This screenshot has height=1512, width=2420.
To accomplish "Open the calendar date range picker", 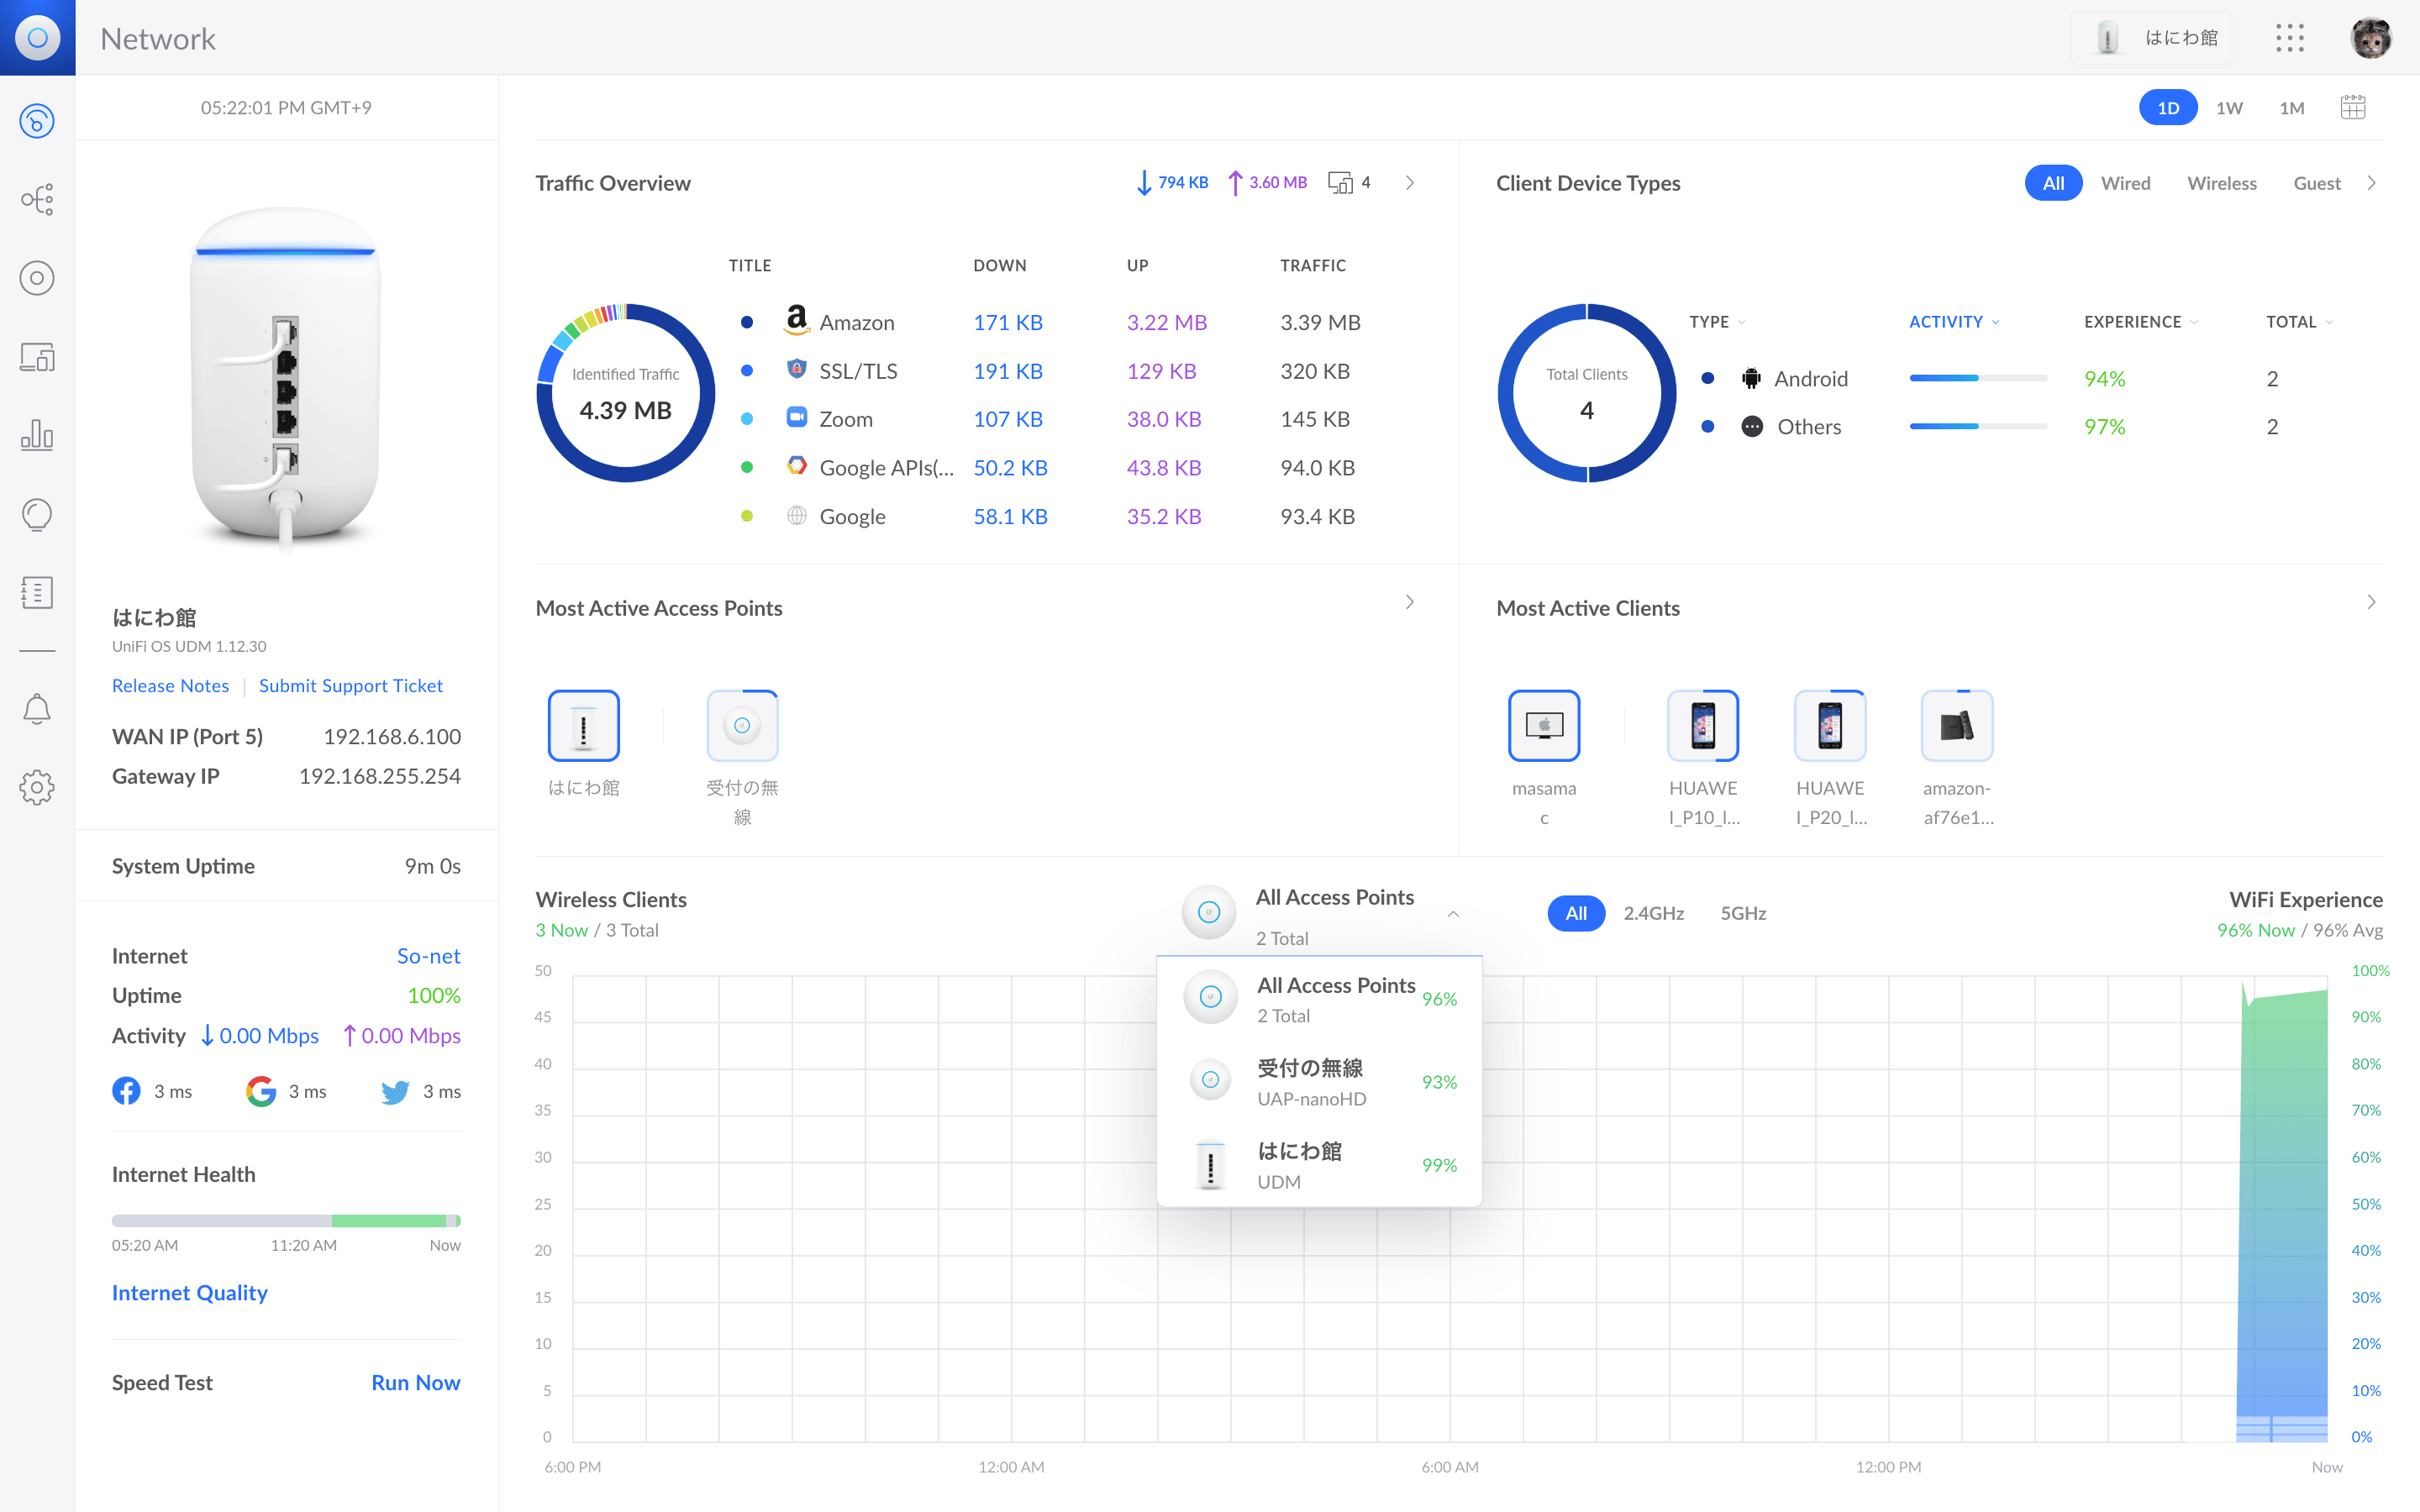I will point(2353,107).
